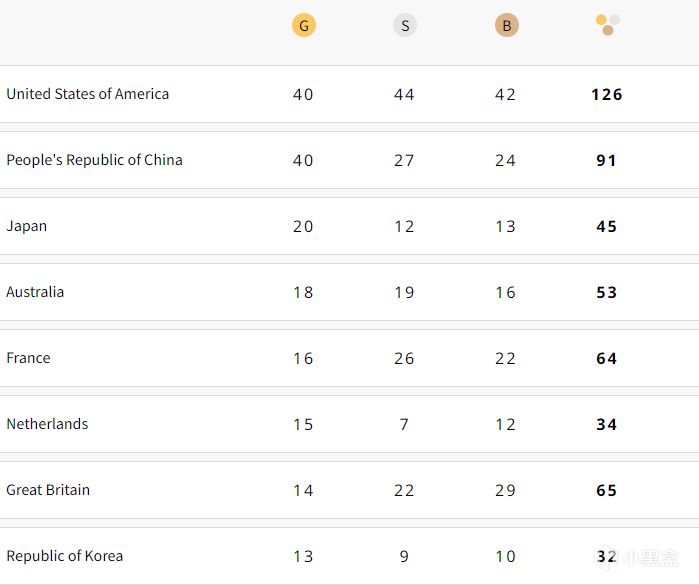Click the bronze medal B icon
This screenshot has width=699, height=585.
pos(507,26)
